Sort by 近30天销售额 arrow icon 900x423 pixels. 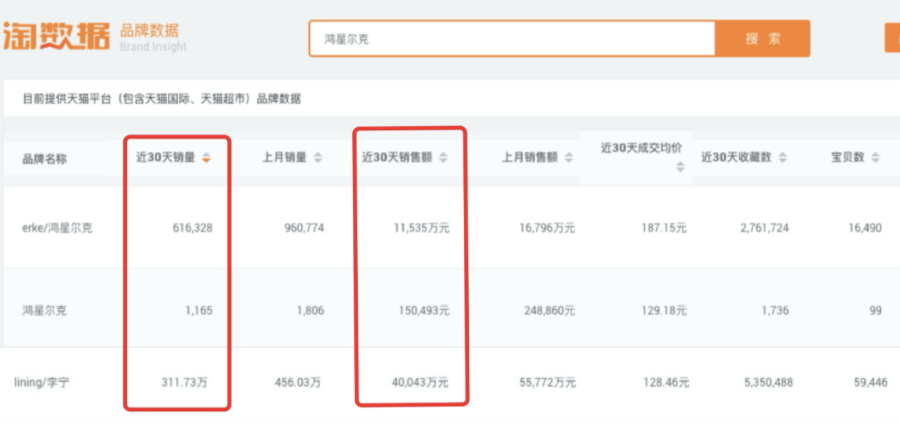coord(443,158)
